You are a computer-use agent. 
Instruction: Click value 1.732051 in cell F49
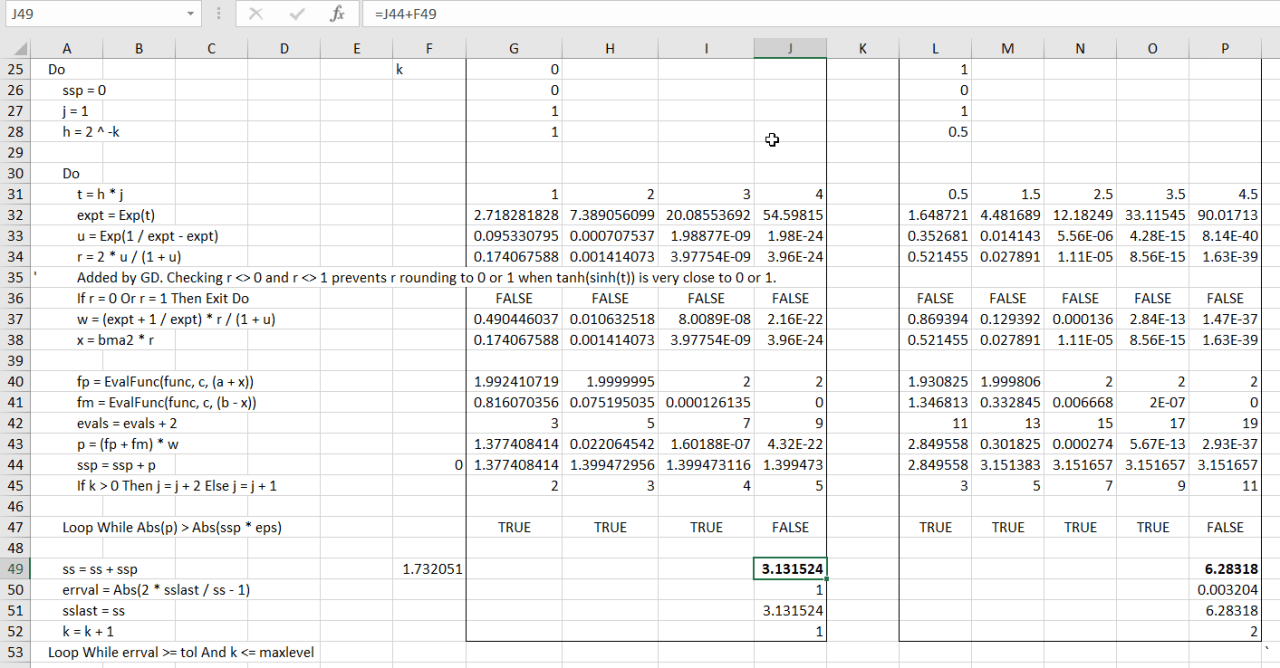(x=432, y=569)
